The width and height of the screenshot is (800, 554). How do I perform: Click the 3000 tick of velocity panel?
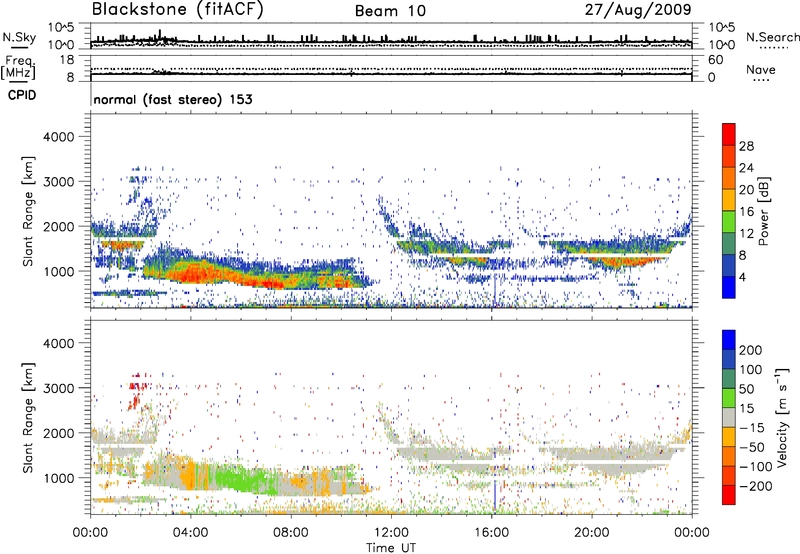58,388
